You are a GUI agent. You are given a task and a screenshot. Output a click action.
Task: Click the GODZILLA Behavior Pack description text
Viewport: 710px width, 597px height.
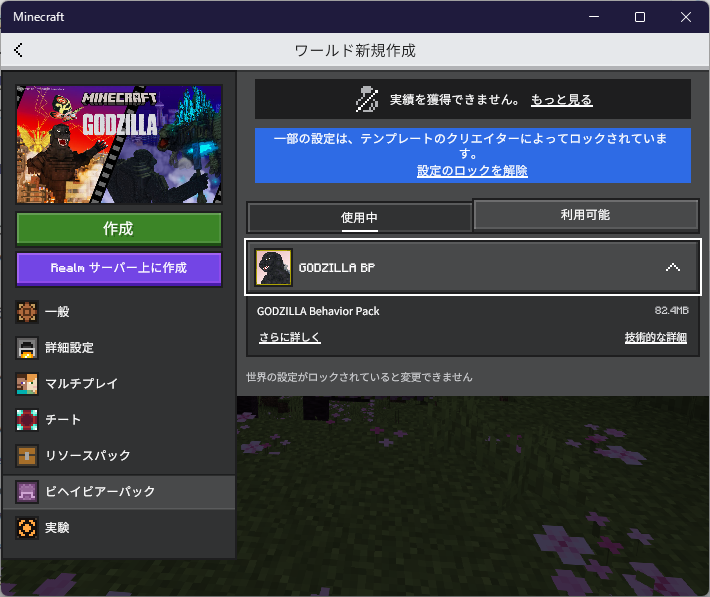pos(318,311)
